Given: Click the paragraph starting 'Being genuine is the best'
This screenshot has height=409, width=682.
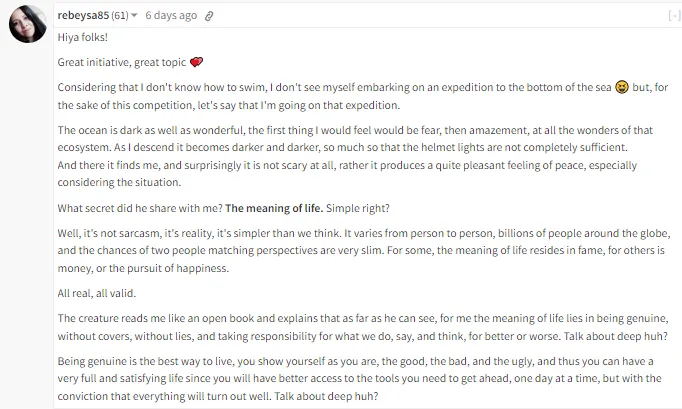Looking at the screenshot, I should click(x=359, y=379).
